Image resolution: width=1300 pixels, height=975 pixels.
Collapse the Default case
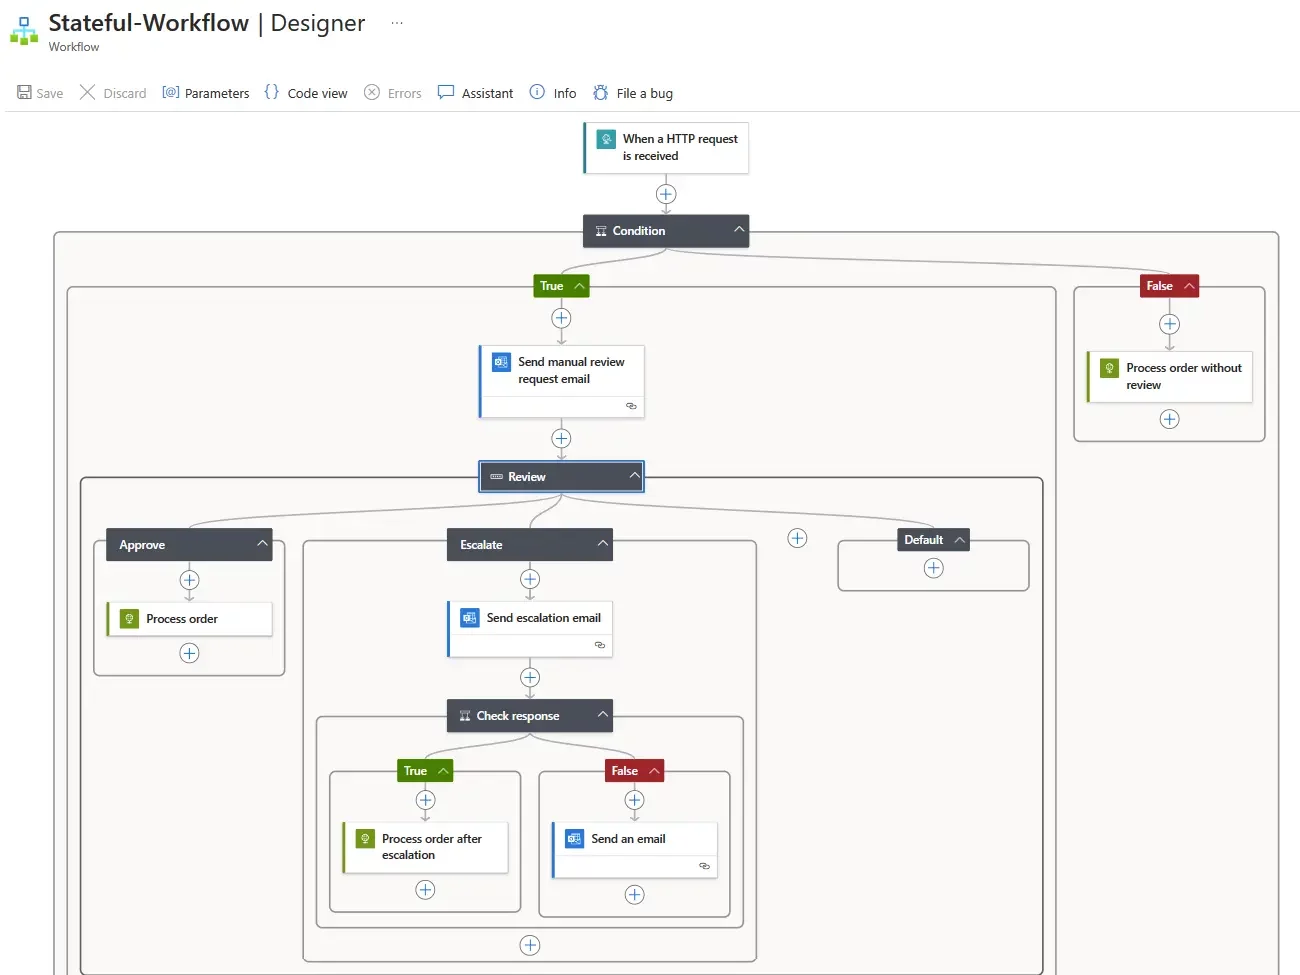tap(960, 540)
